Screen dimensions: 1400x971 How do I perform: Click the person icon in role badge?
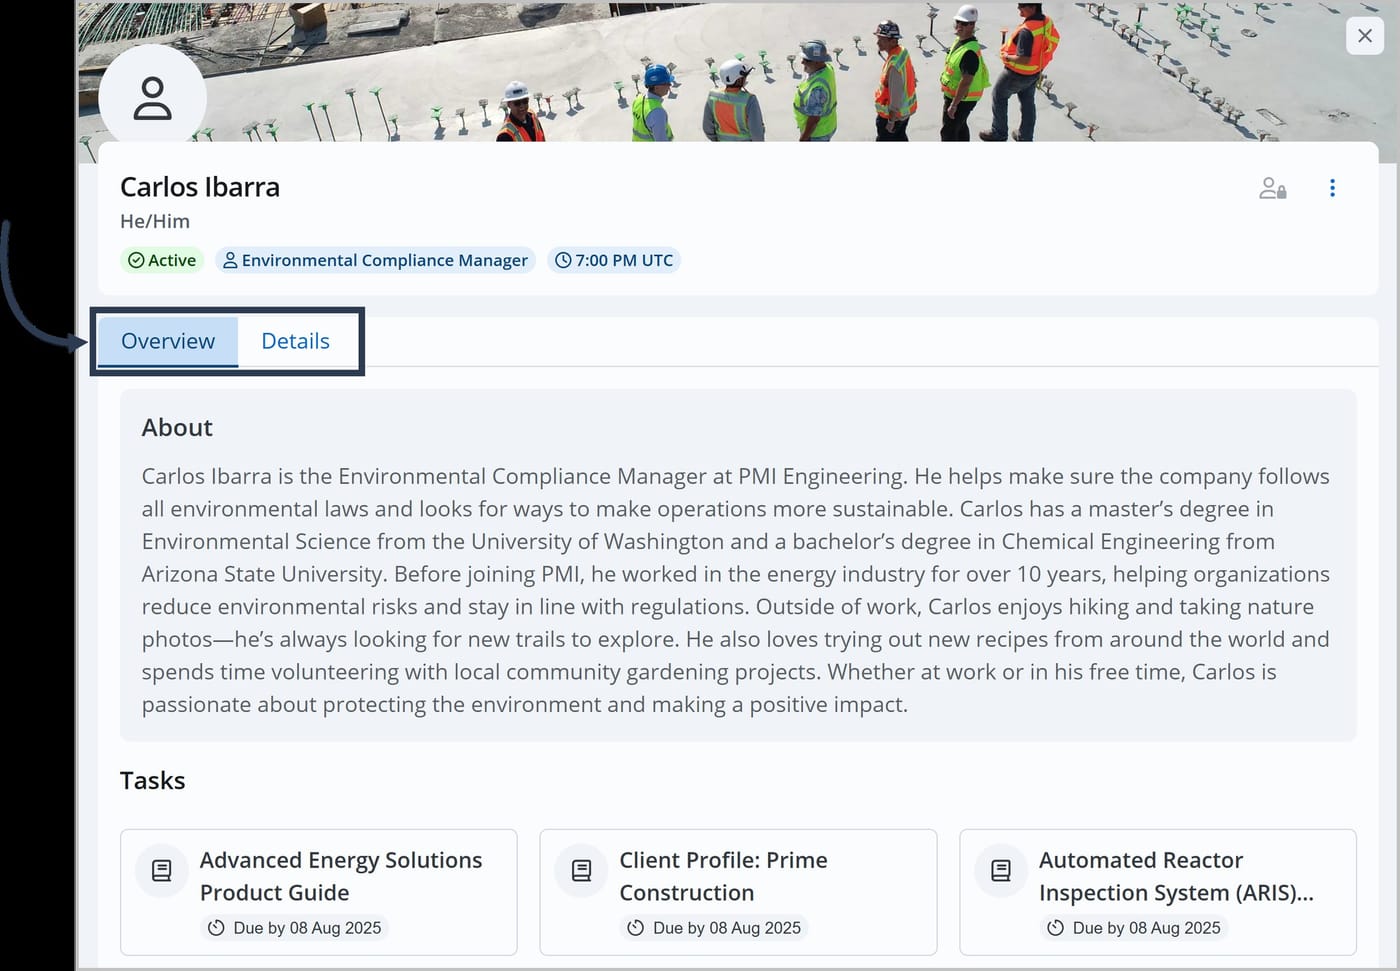click(230, 260)
